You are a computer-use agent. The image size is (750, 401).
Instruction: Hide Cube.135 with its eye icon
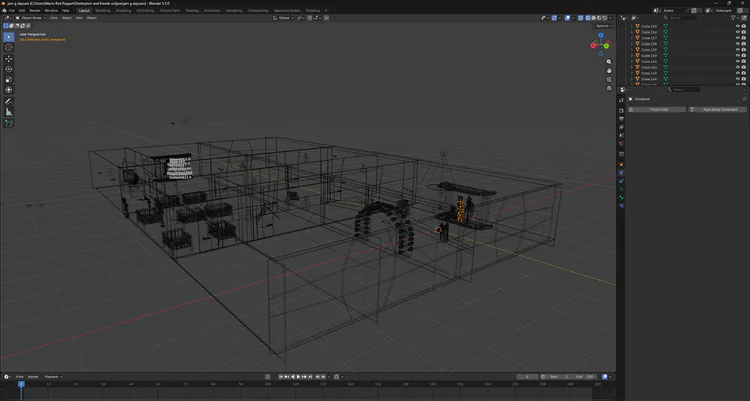(738, 26)
